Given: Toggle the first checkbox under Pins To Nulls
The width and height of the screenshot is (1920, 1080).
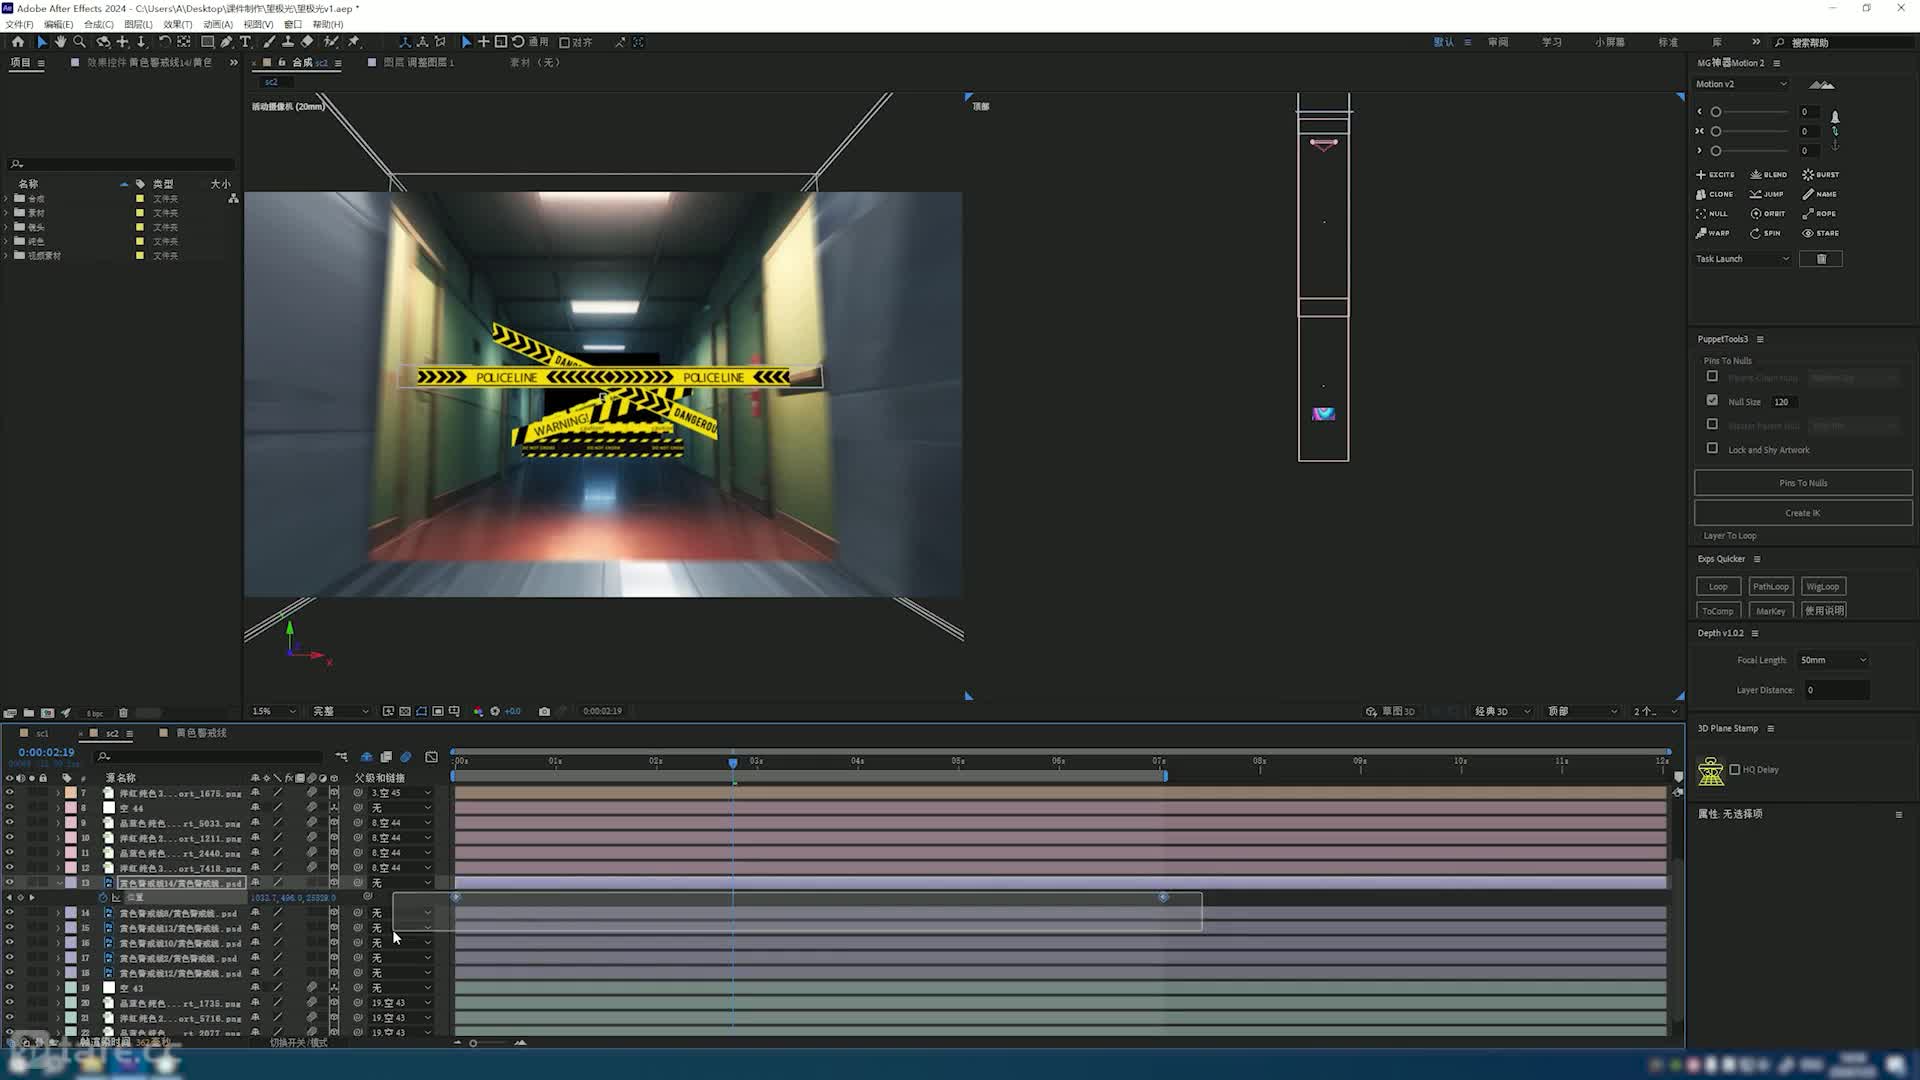Looking at the screenshot, I should coord(1712,376).
